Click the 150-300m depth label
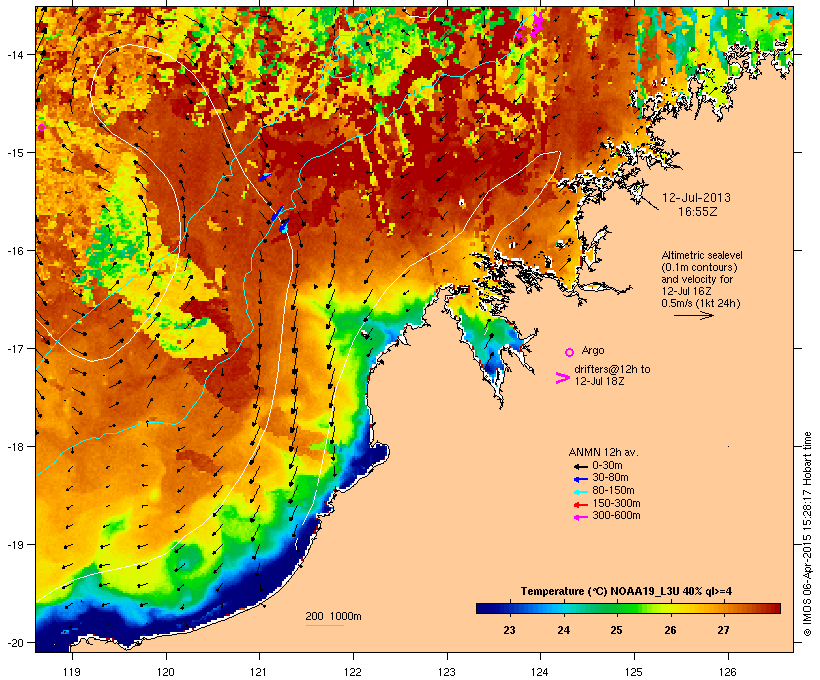The image size is (820, 680). coord(616,503)
